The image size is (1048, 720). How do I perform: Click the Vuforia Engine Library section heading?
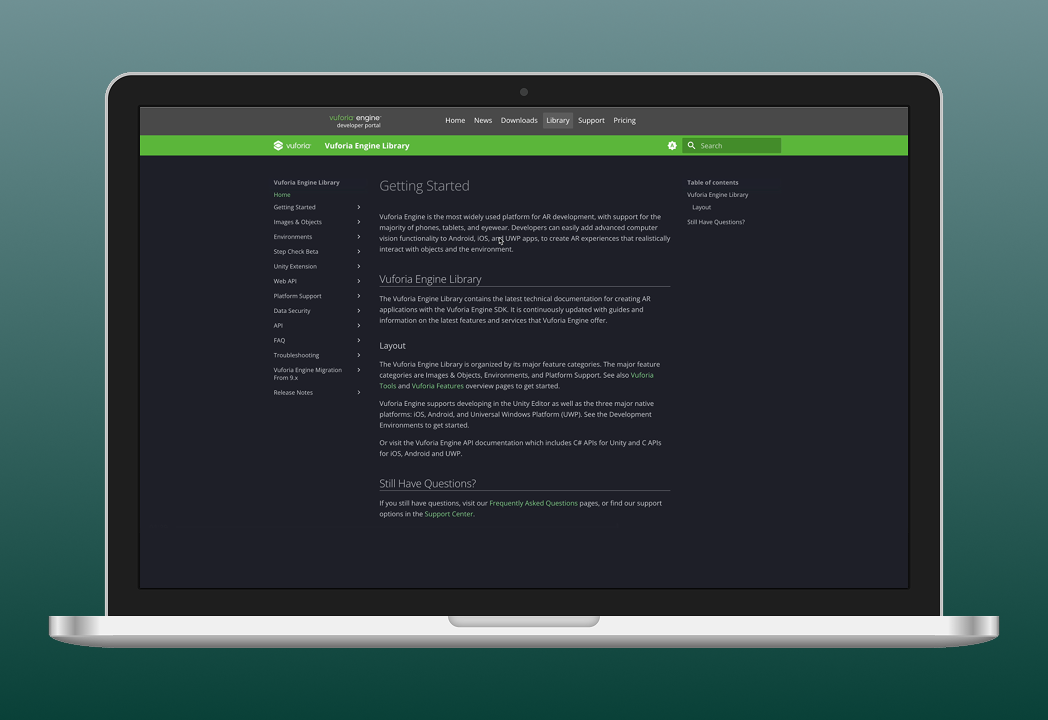point(430,279)
